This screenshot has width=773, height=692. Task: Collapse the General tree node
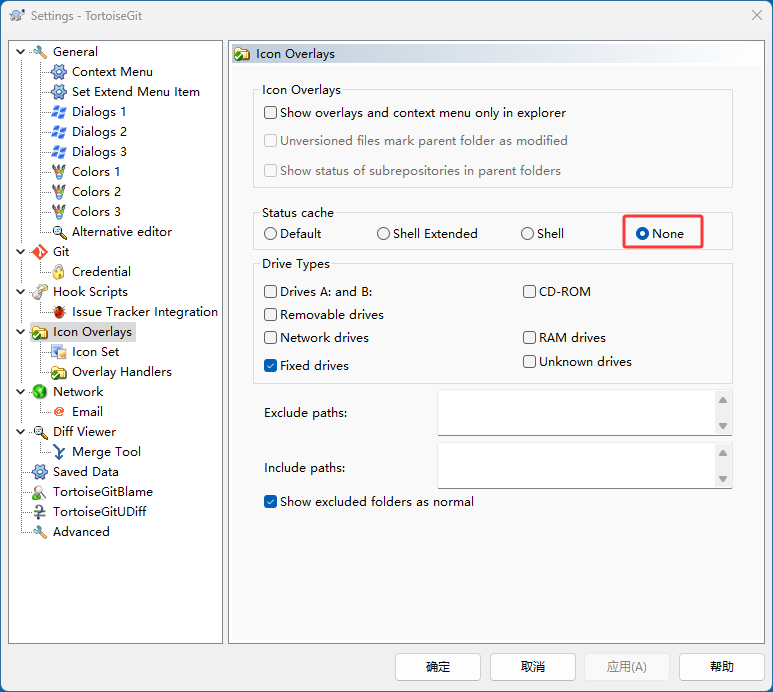tap(21, 52)
